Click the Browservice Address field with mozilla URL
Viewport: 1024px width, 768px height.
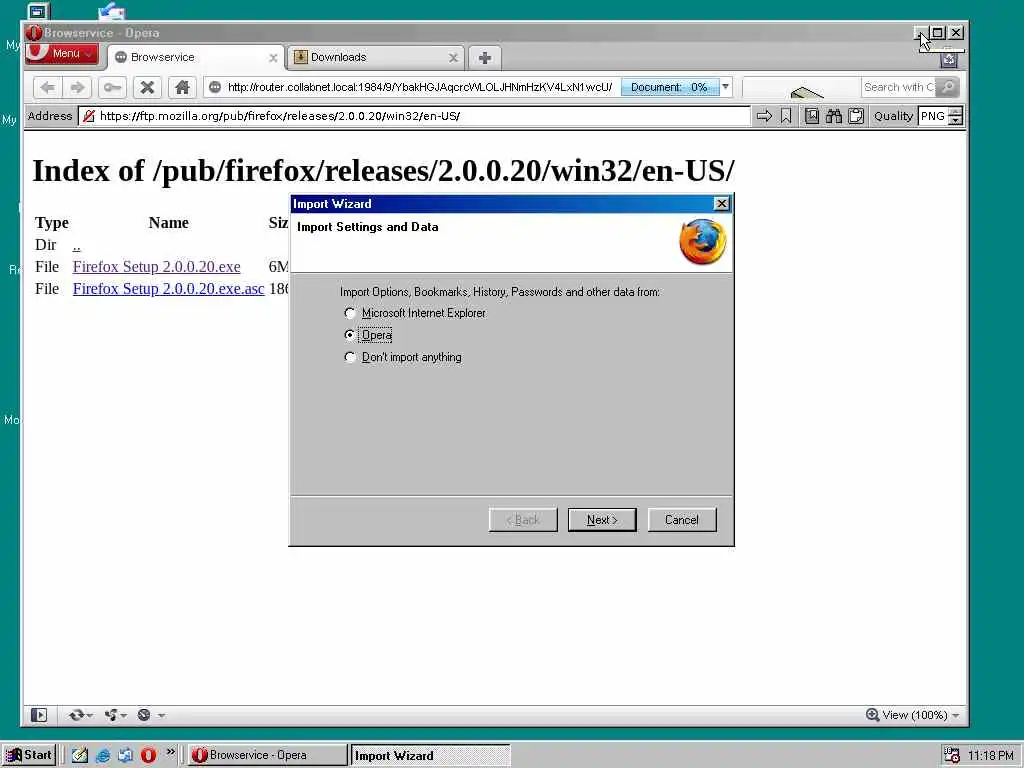pyautogui.click(x=415, y=116)
